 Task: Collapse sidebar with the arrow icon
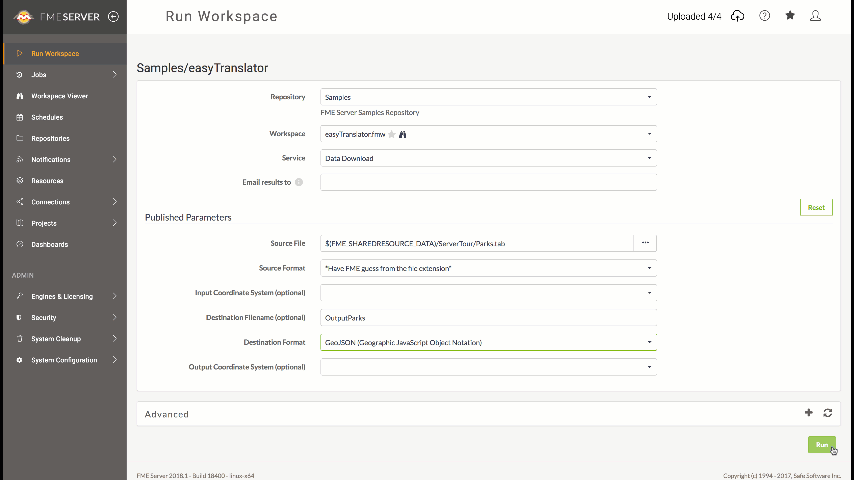point(113,17)
